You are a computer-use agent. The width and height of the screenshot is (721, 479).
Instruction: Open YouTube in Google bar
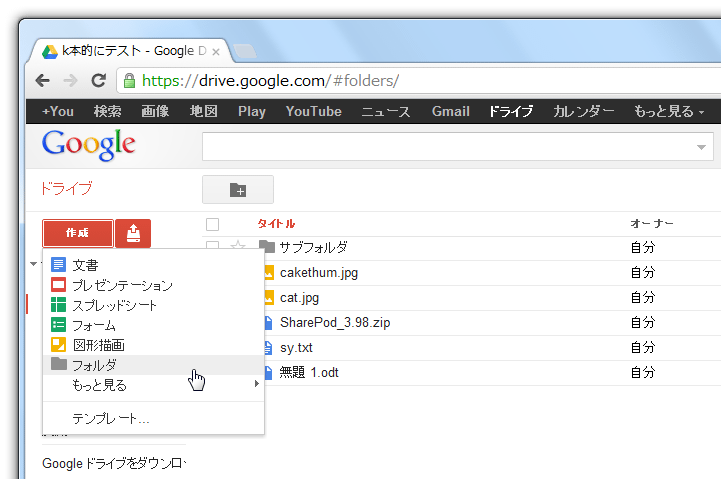[x=314, y=111]
